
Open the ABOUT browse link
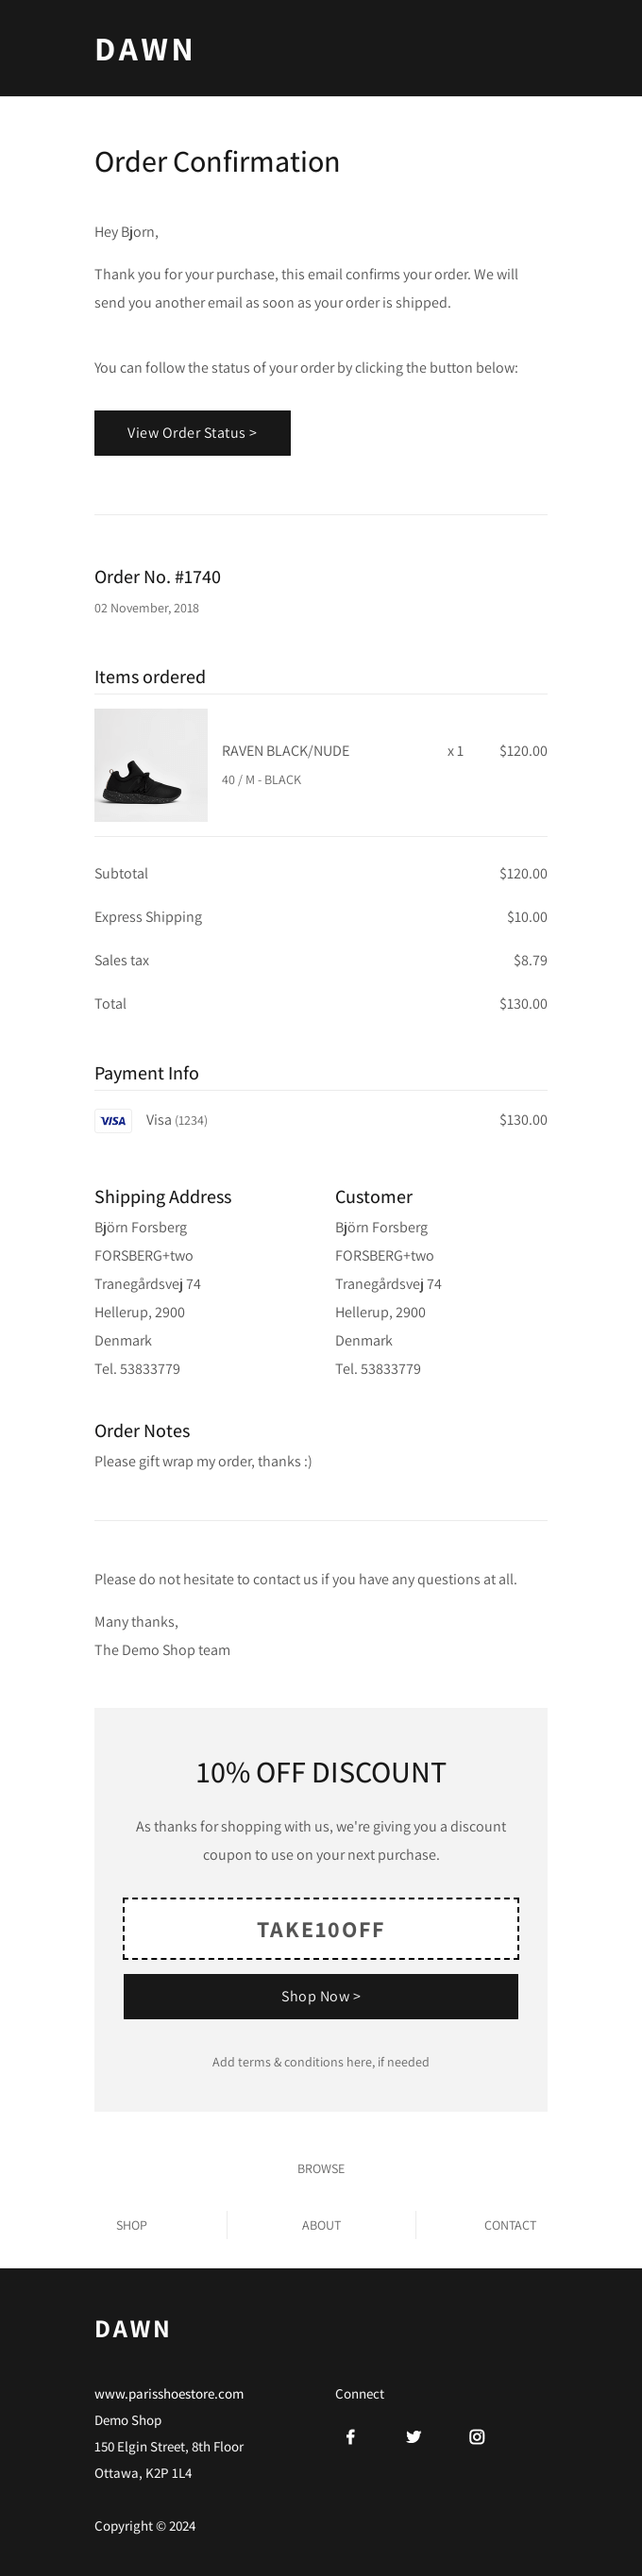pos(321,2225)
